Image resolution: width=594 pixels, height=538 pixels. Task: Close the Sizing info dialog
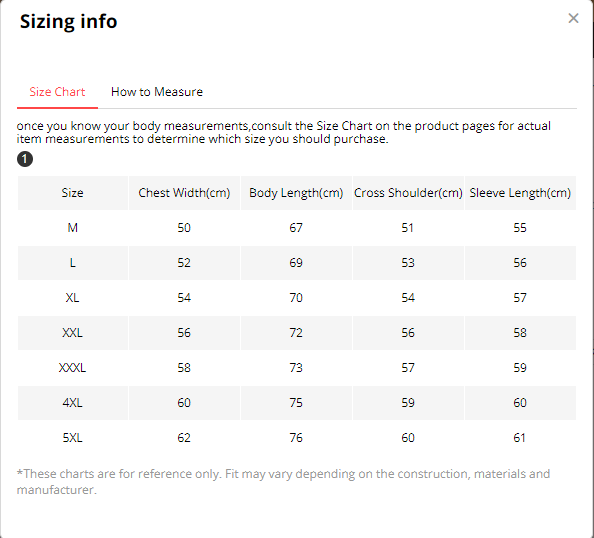pyautogui.click(x=573, y=18)
